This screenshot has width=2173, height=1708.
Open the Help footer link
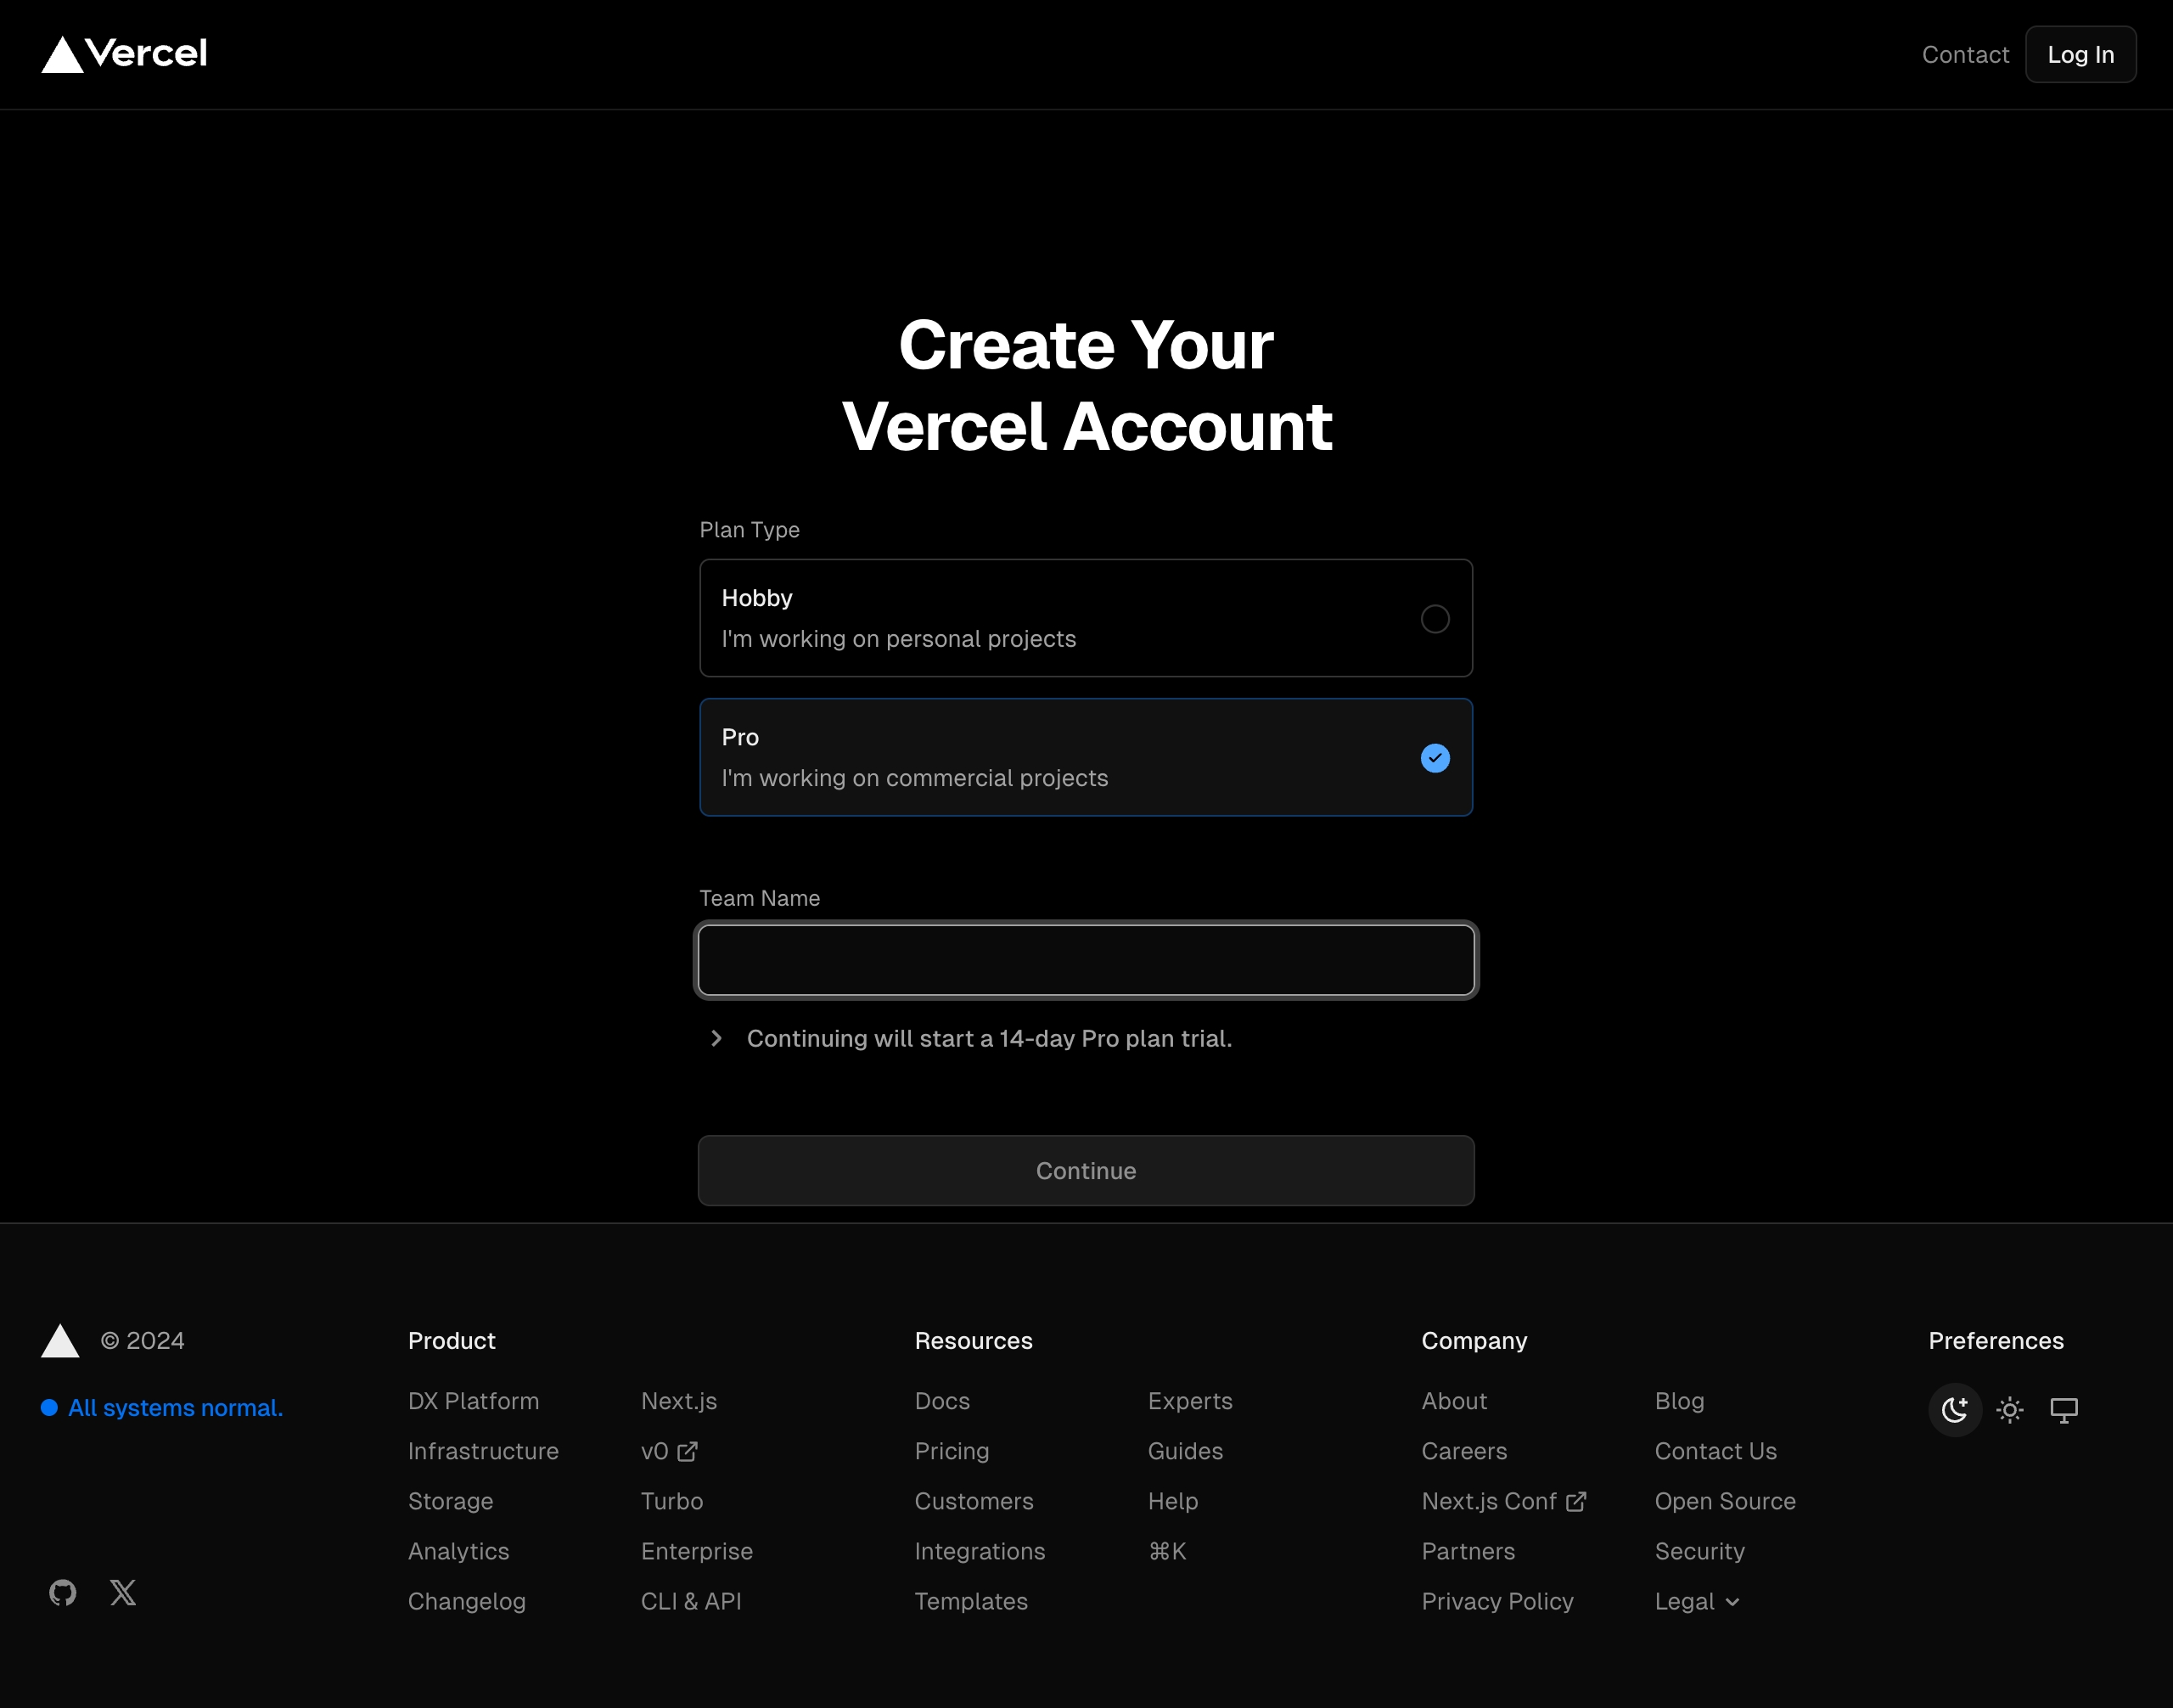tap(1173, 1501)
